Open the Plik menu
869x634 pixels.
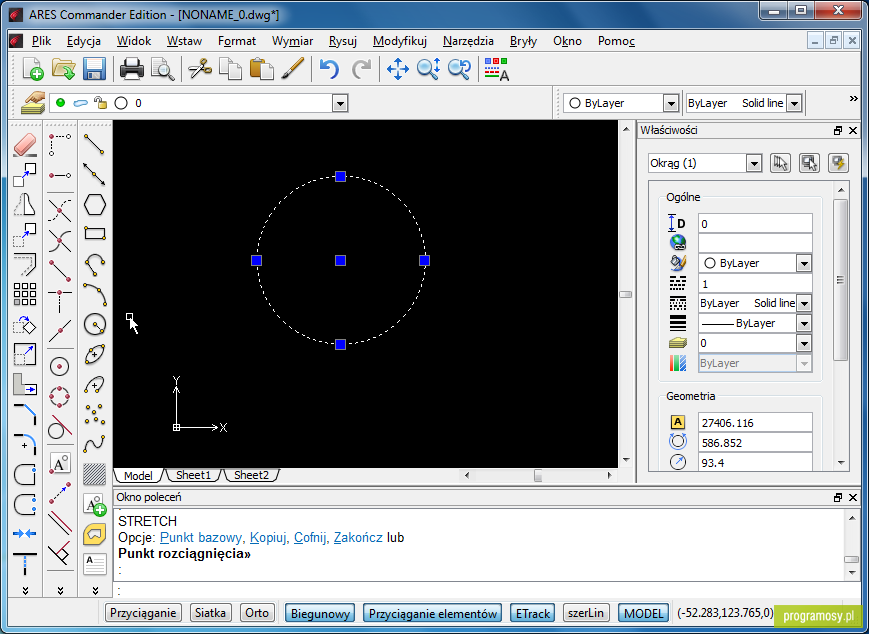click(42, 41)
